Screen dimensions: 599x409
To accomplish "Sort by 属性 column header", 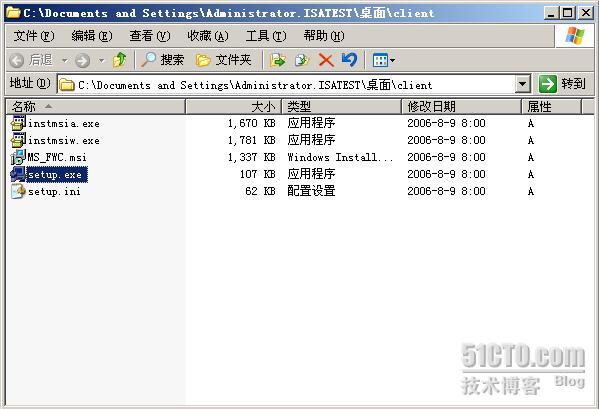I will point(551,107).
